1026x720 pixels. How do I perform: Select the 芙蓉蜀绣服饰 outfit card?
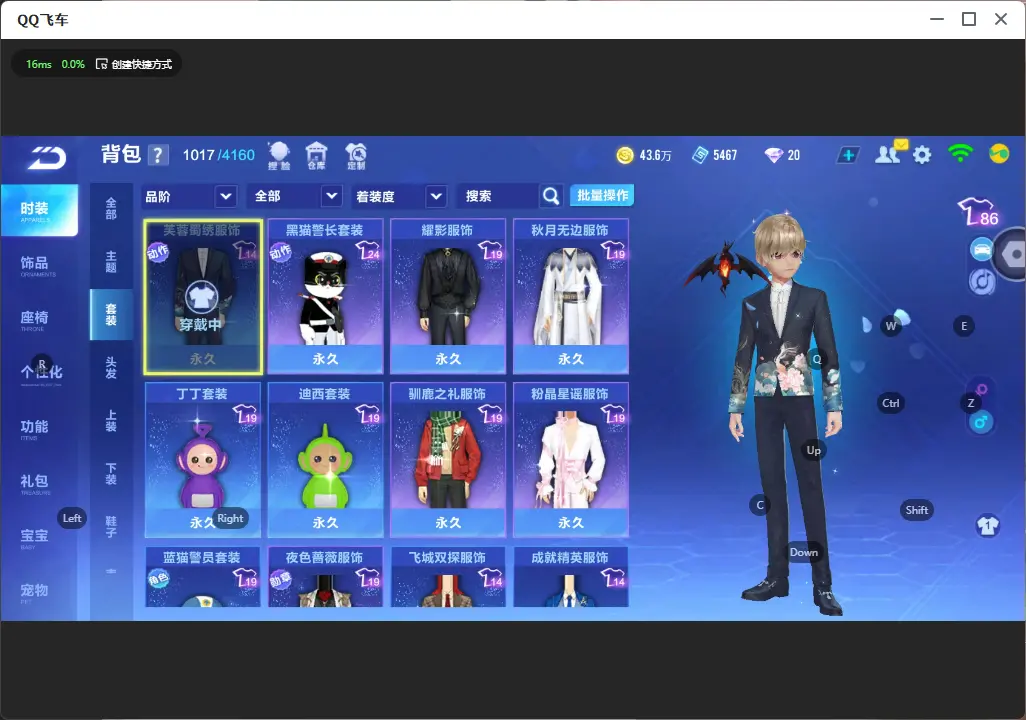tap(203, 297)
